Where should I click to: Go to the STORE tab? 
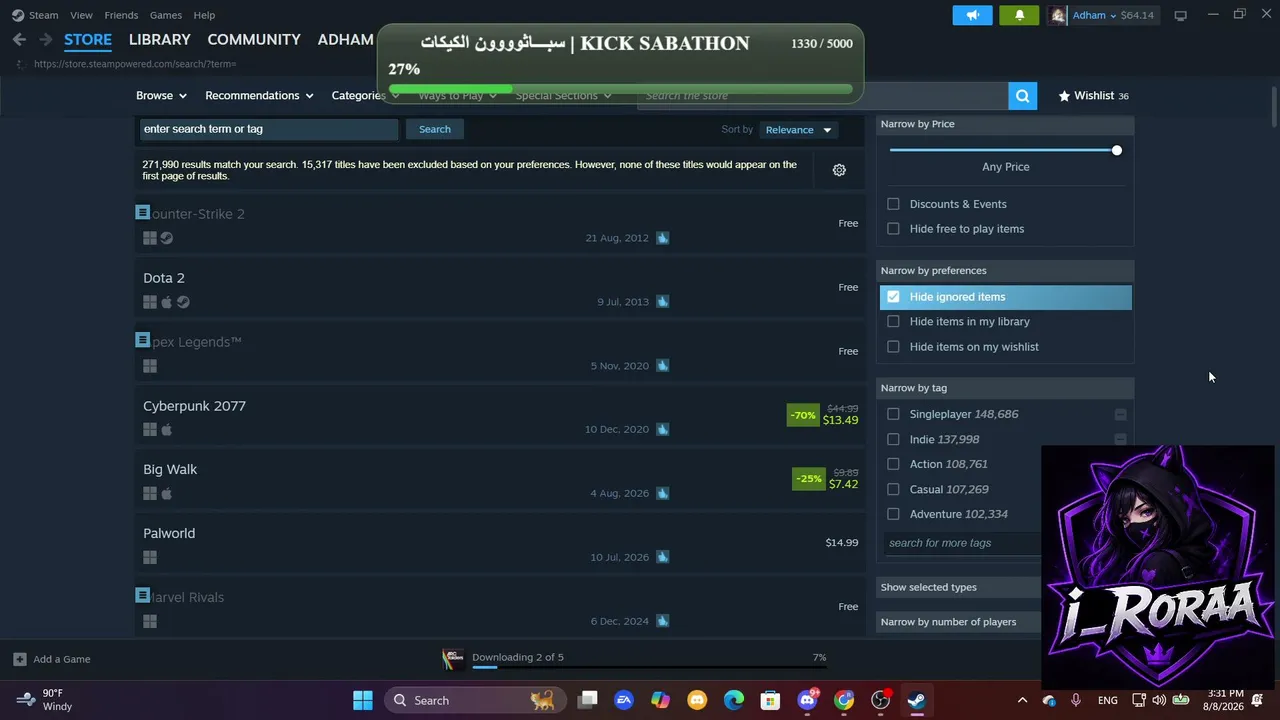(x=88, y=40)
